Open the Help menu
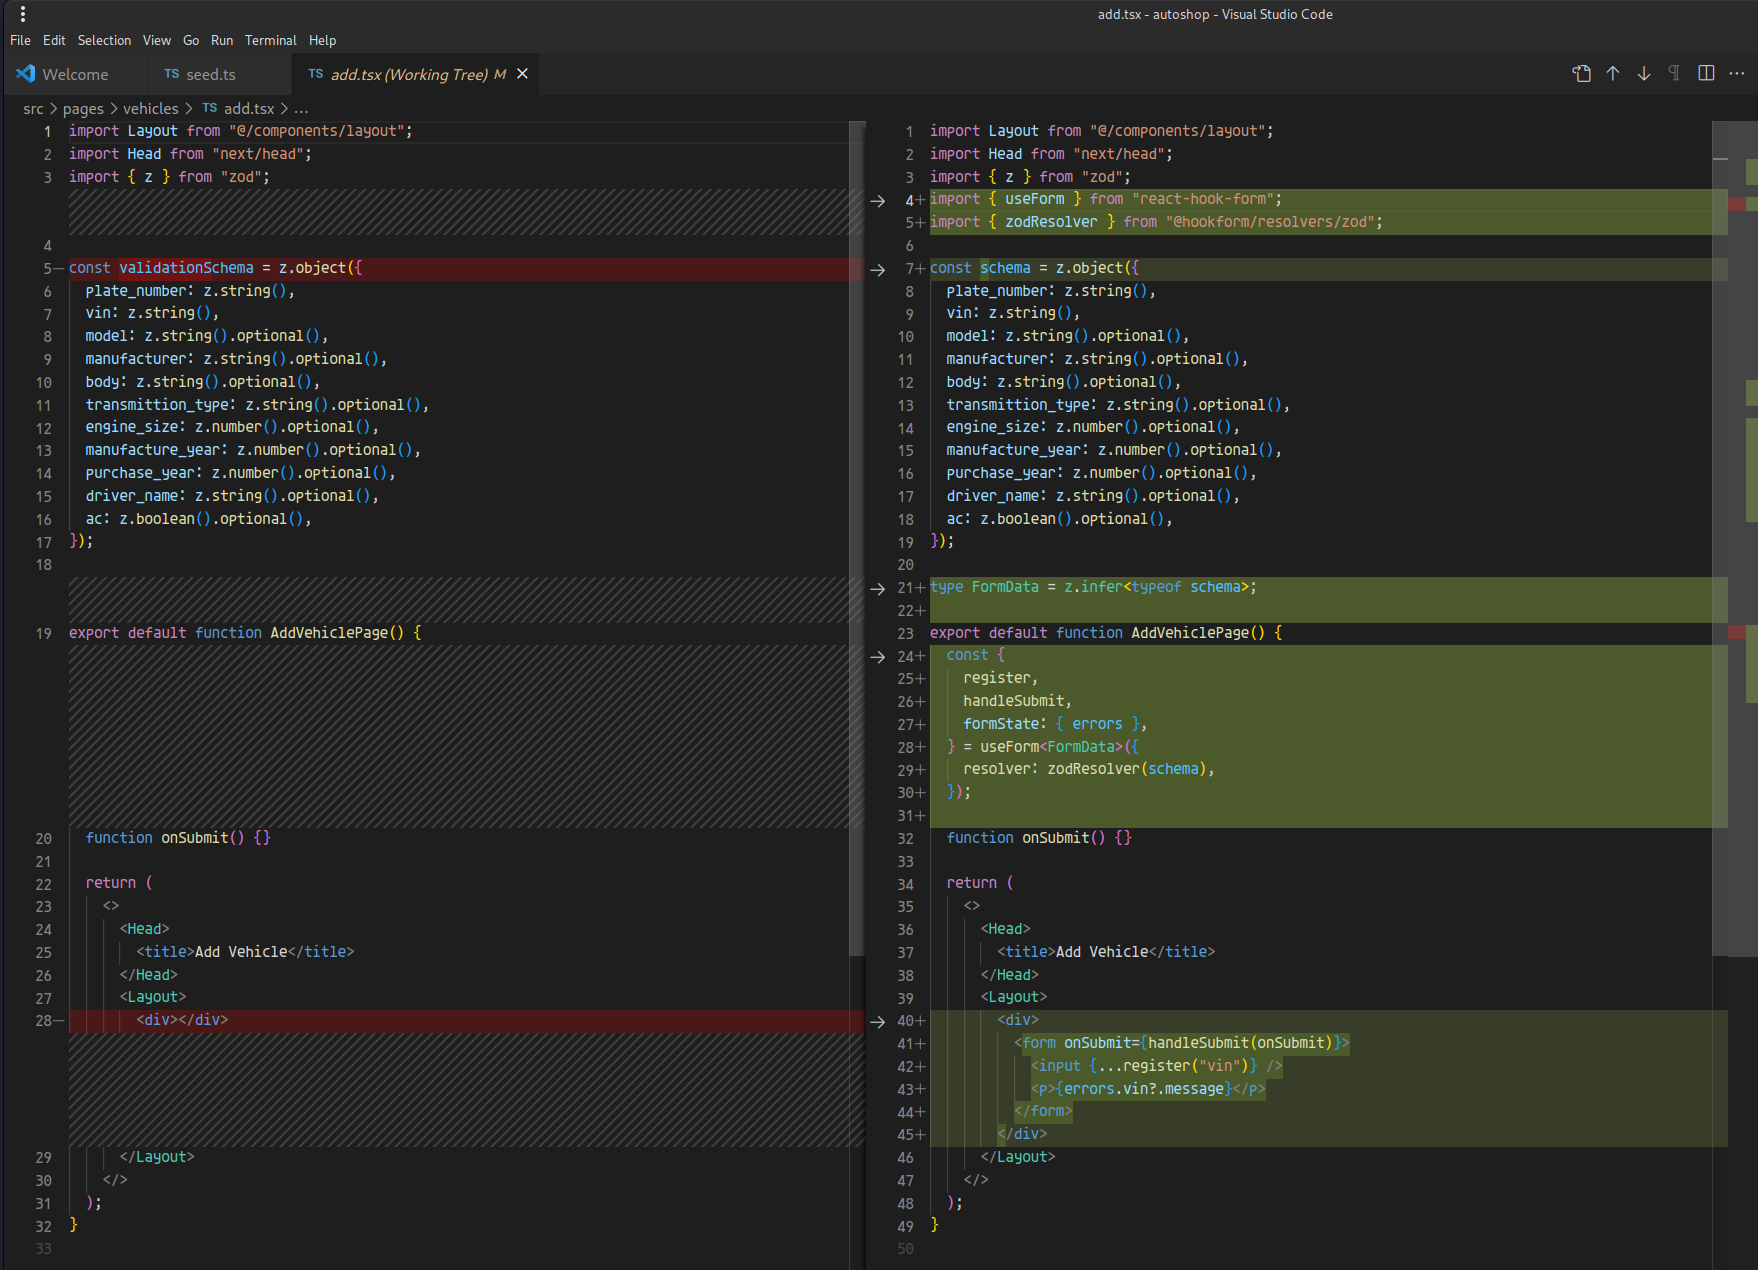1758x1270 pixels. coord(322,40)
